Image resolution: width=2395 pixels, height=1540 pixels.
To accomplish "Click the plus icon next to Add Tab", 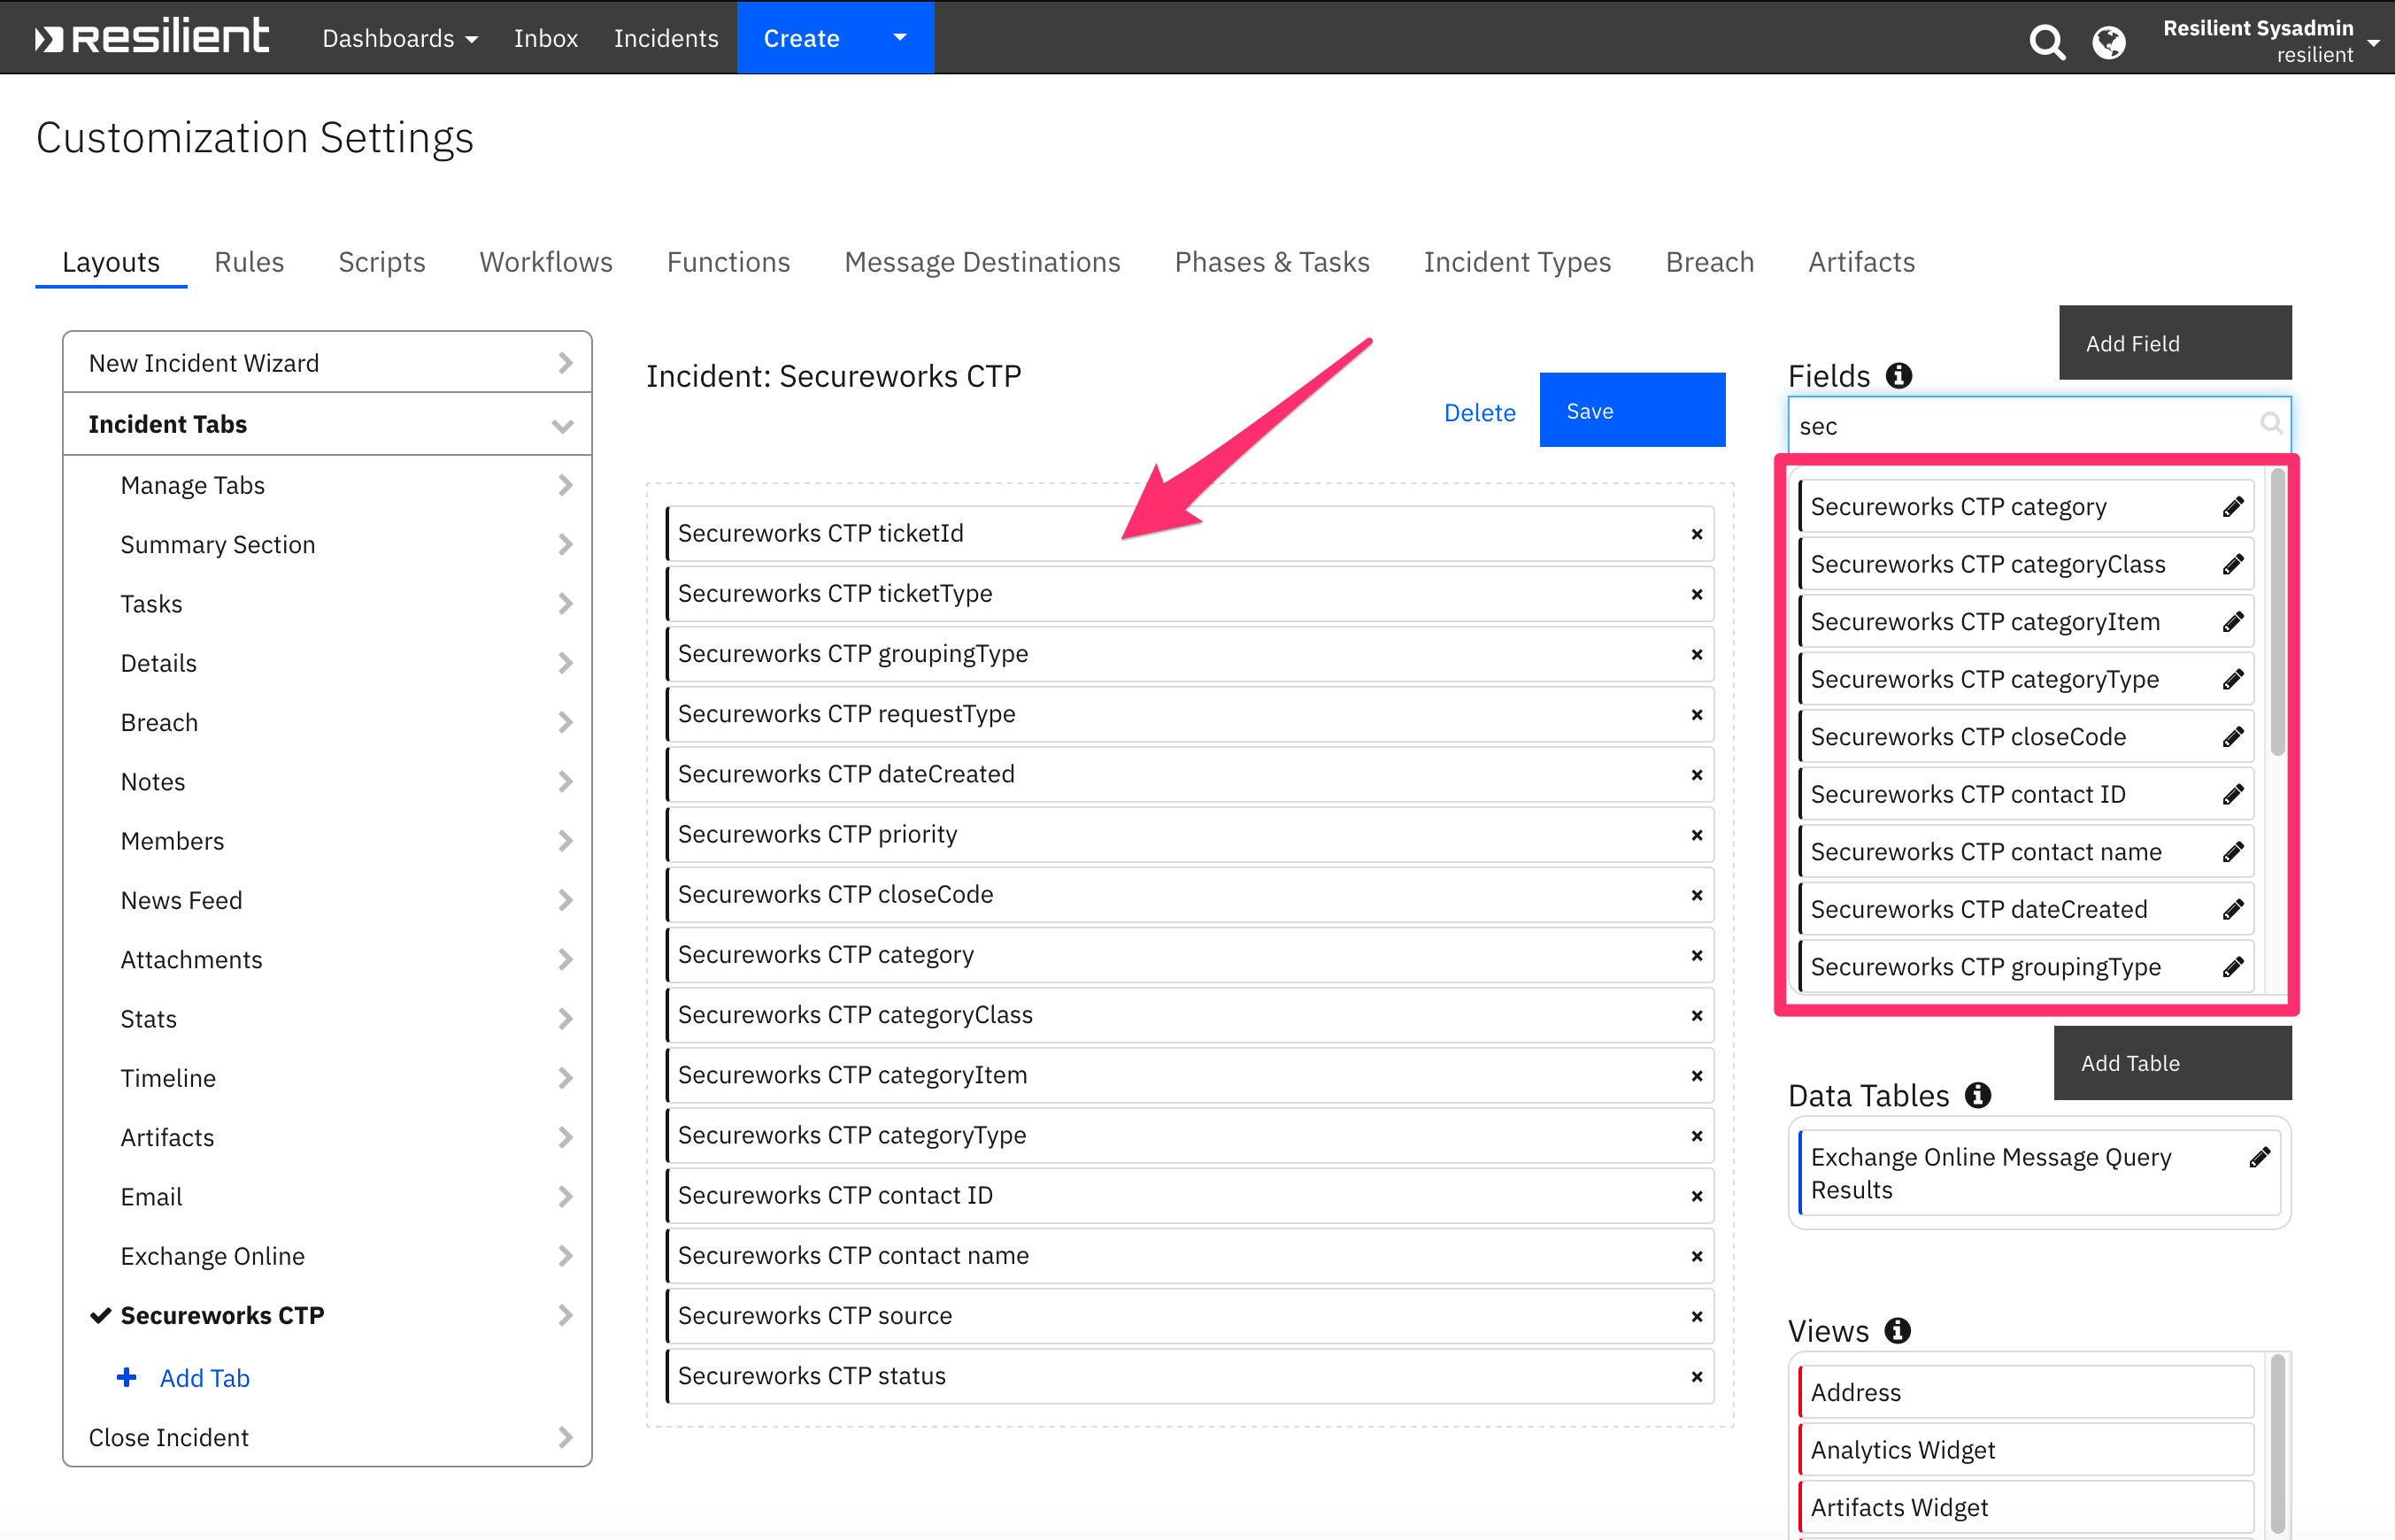I will (127, 1377).
